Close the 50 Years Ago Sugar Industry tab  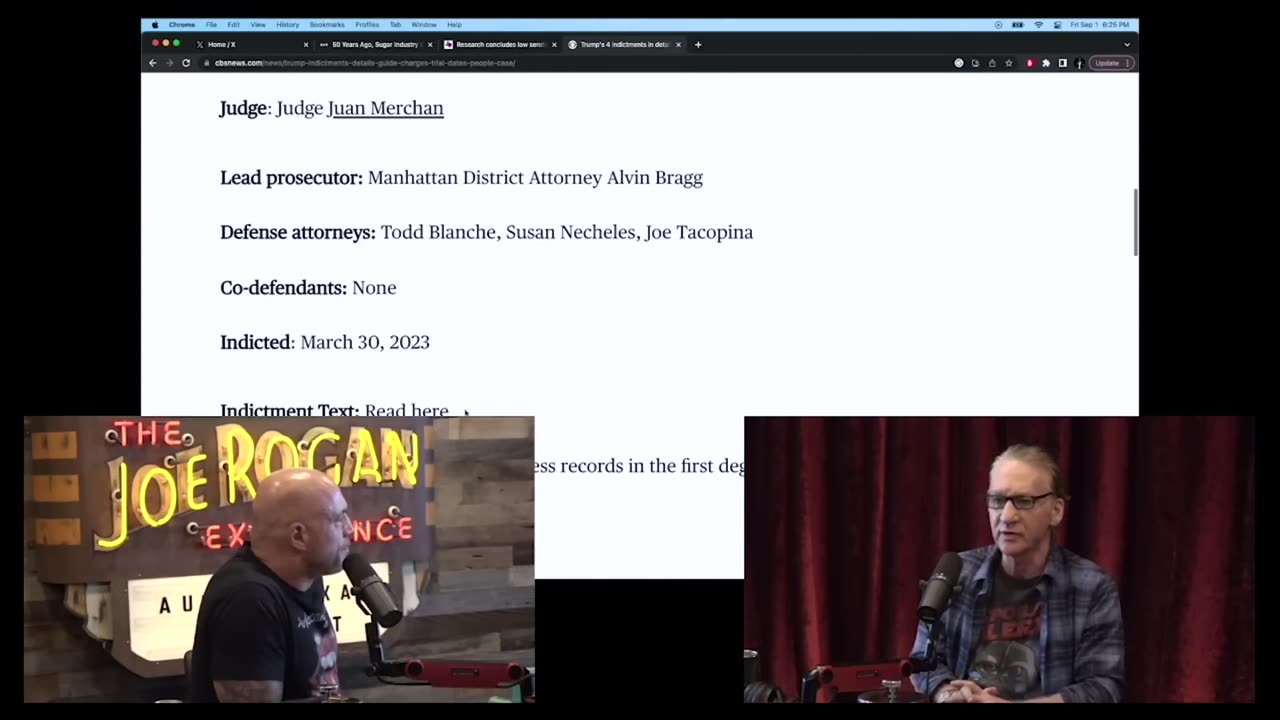pos(430,44)
